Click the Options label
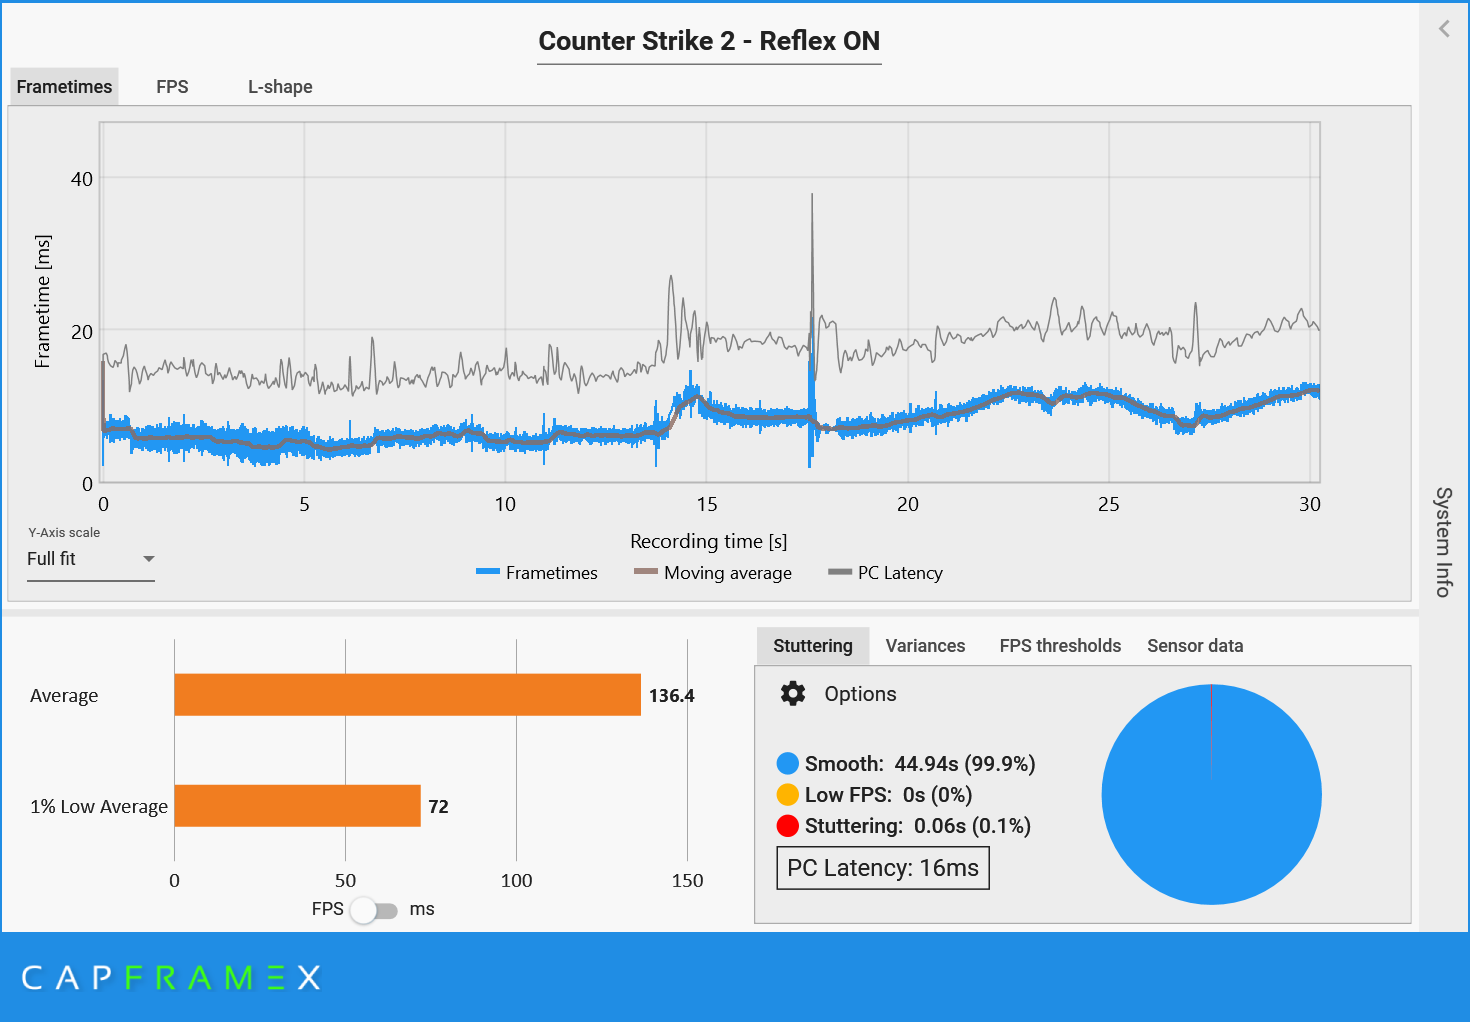The width and height of the screenshot is (1470, 1022). [x=860, y=694]
